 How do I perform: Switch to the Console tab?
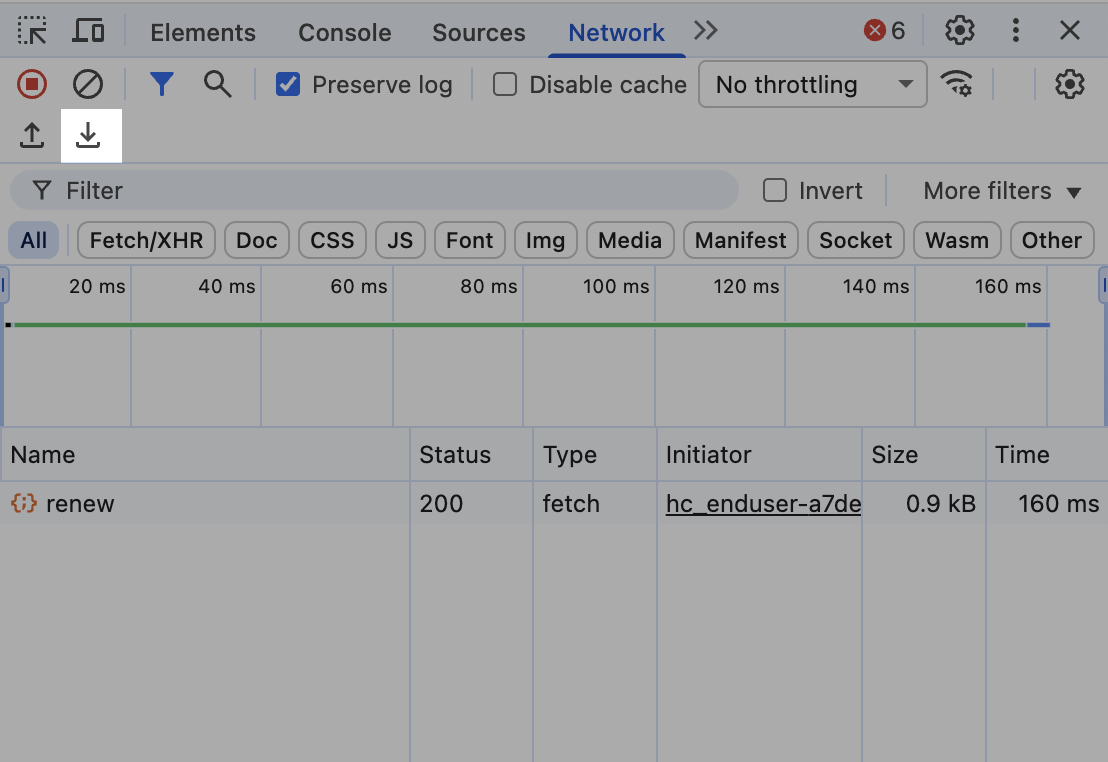pos(345,33)
